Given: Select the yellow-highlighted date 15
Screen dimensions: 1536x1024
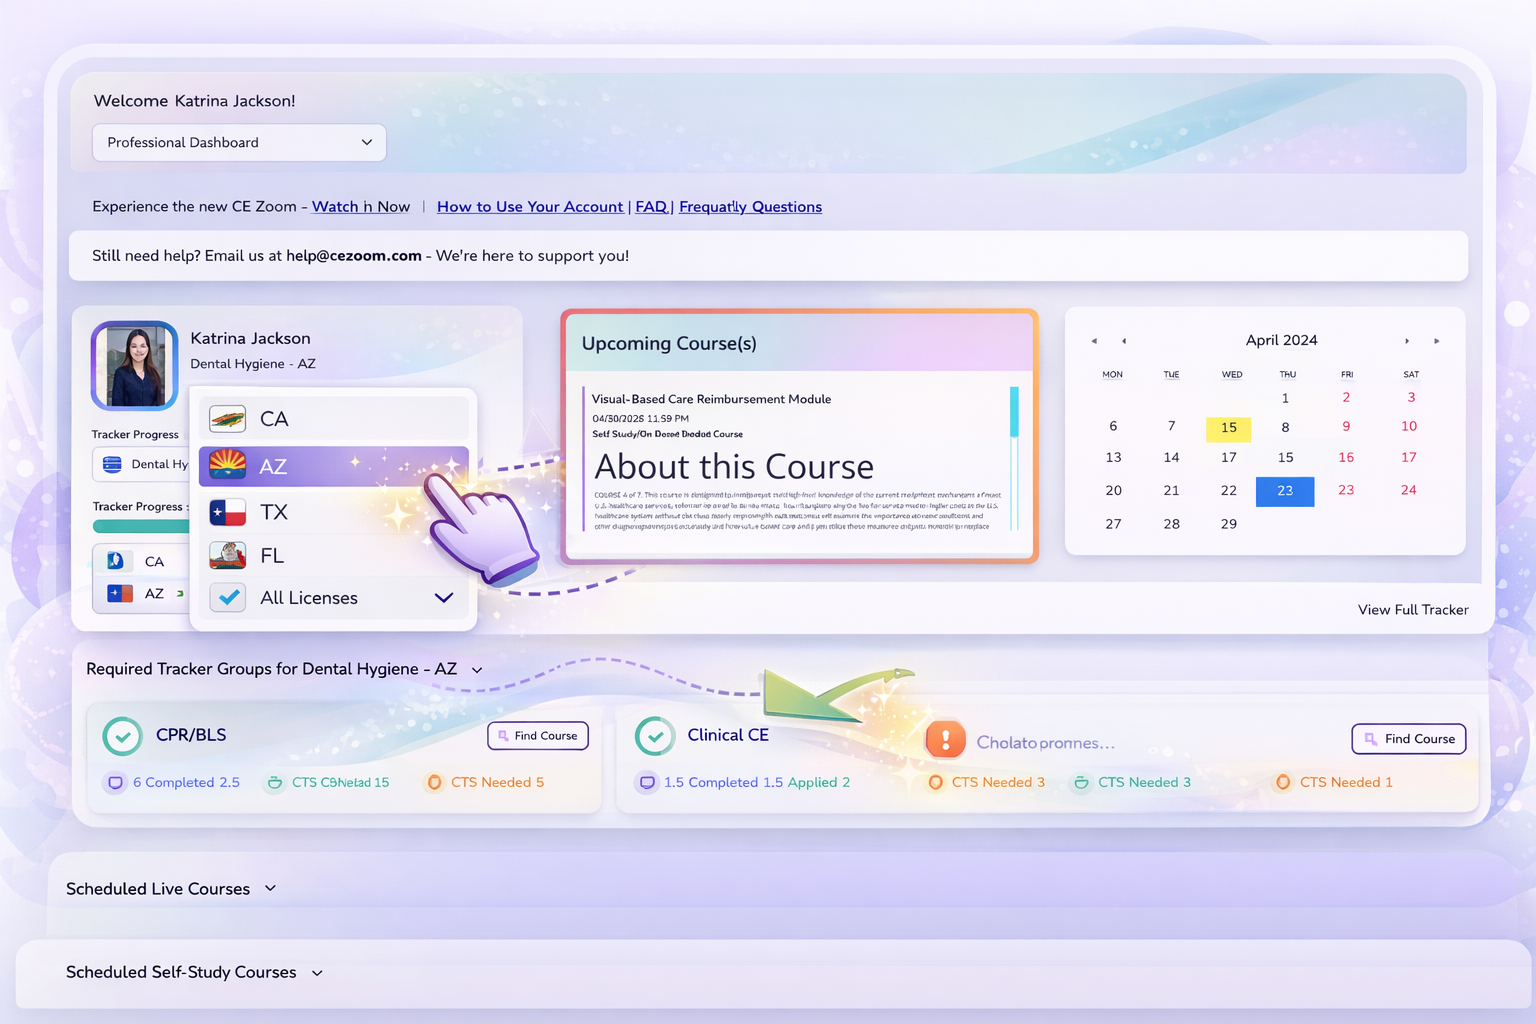Looking at the screenshot, I should tap(1229, 428).
